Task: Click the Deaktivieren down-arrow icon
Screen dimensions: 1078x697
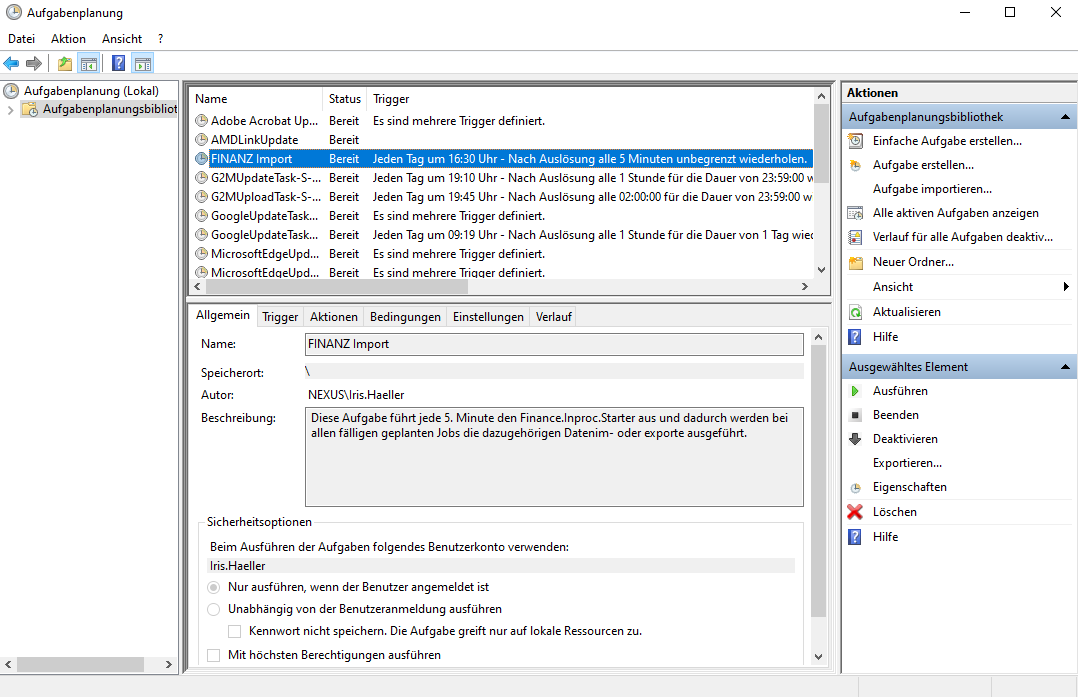Action: click(855, 439)
